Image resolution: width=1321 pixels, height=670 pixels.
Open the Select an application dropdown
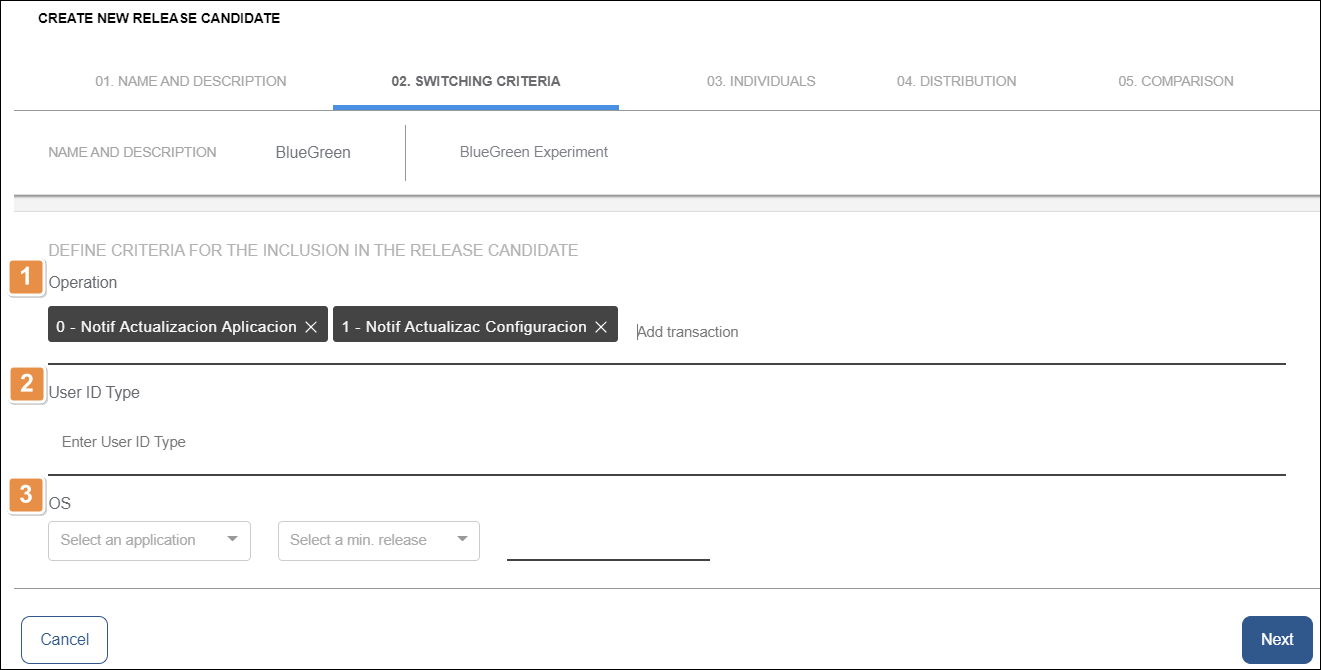(149, 540)
